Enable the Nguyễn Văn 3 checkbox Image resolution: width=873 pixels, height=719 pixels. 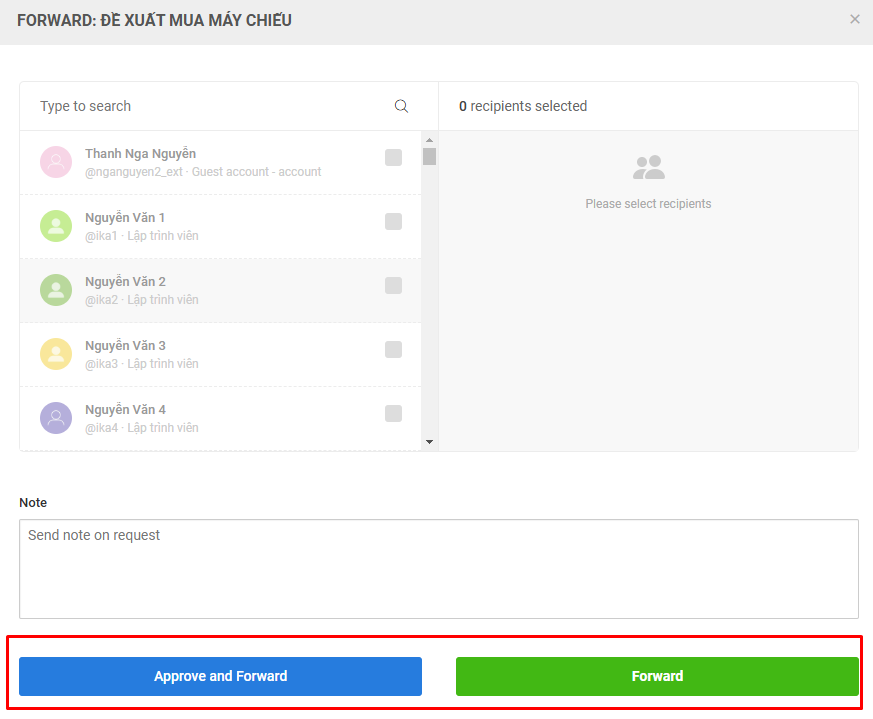tap(394, 349)
